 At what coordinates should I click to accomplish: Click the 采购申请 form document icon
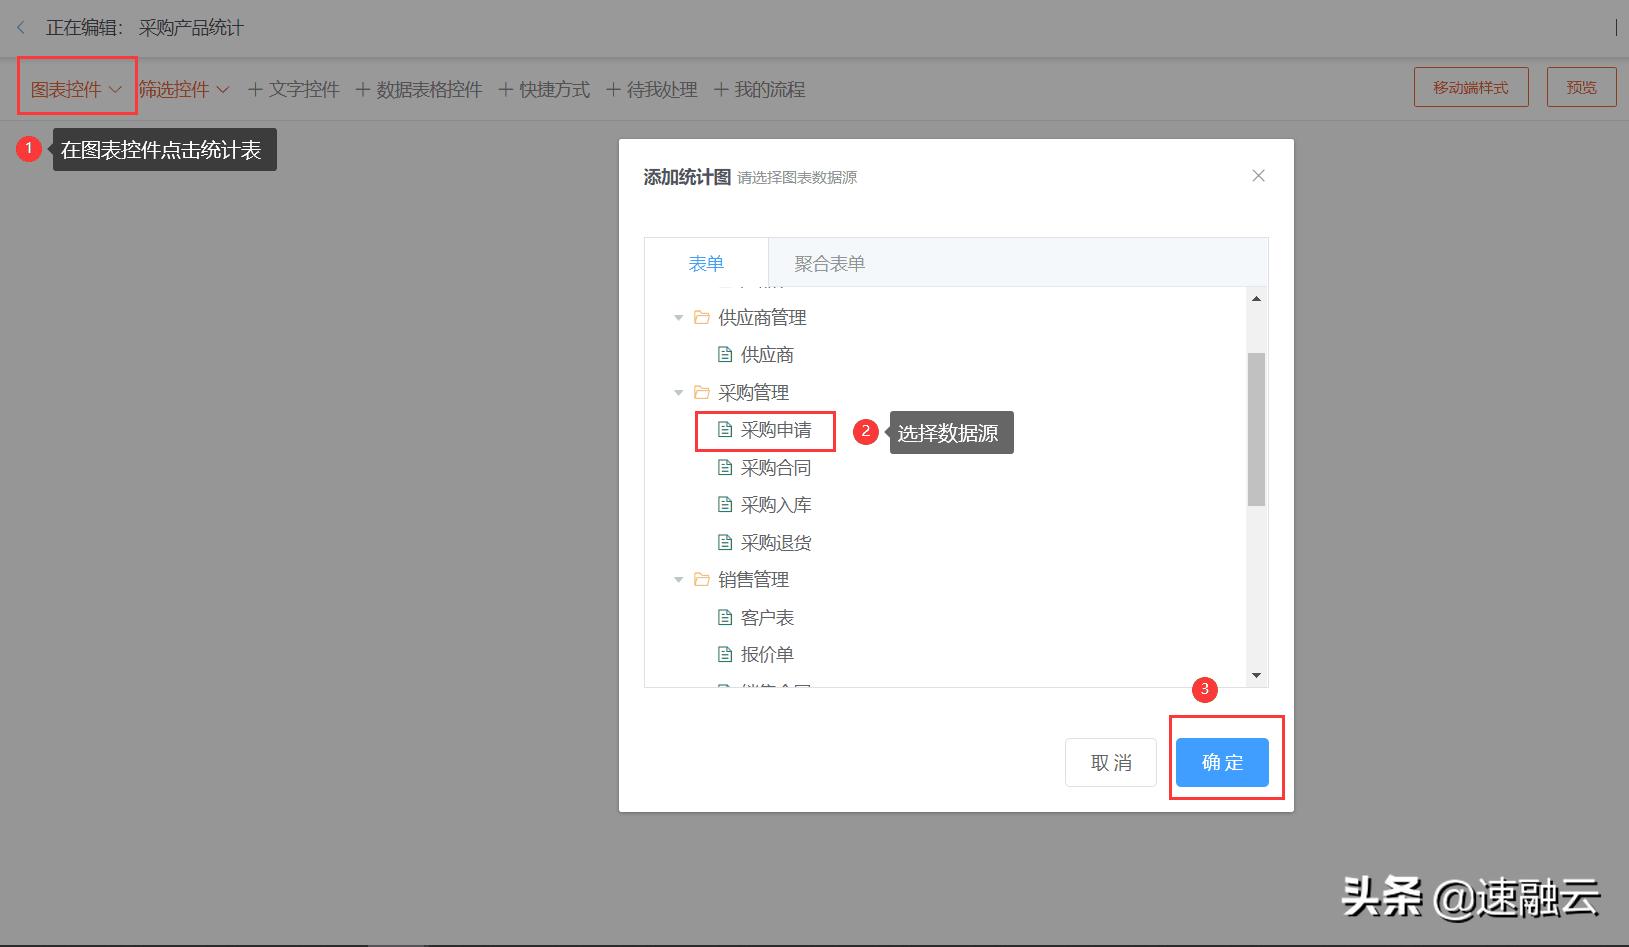point(725,429)
